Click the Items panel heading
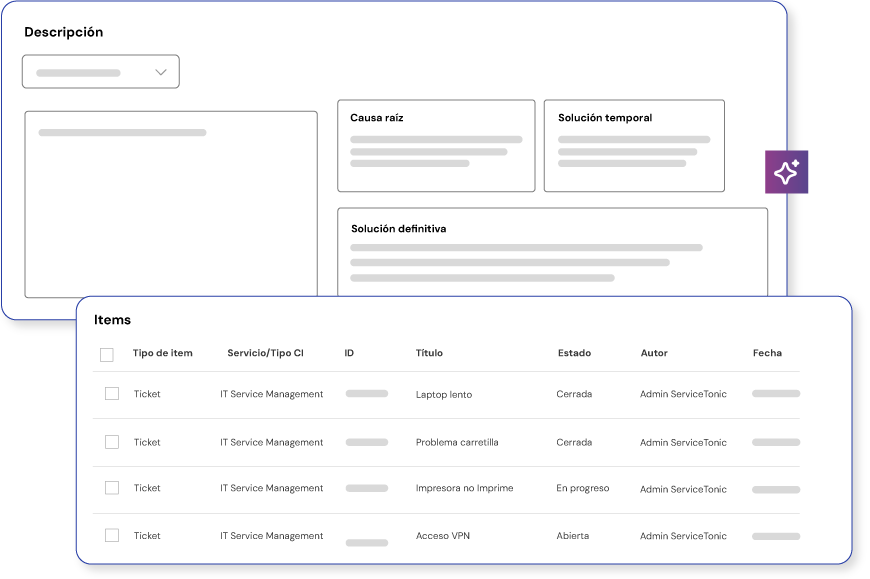 point(112,320)
